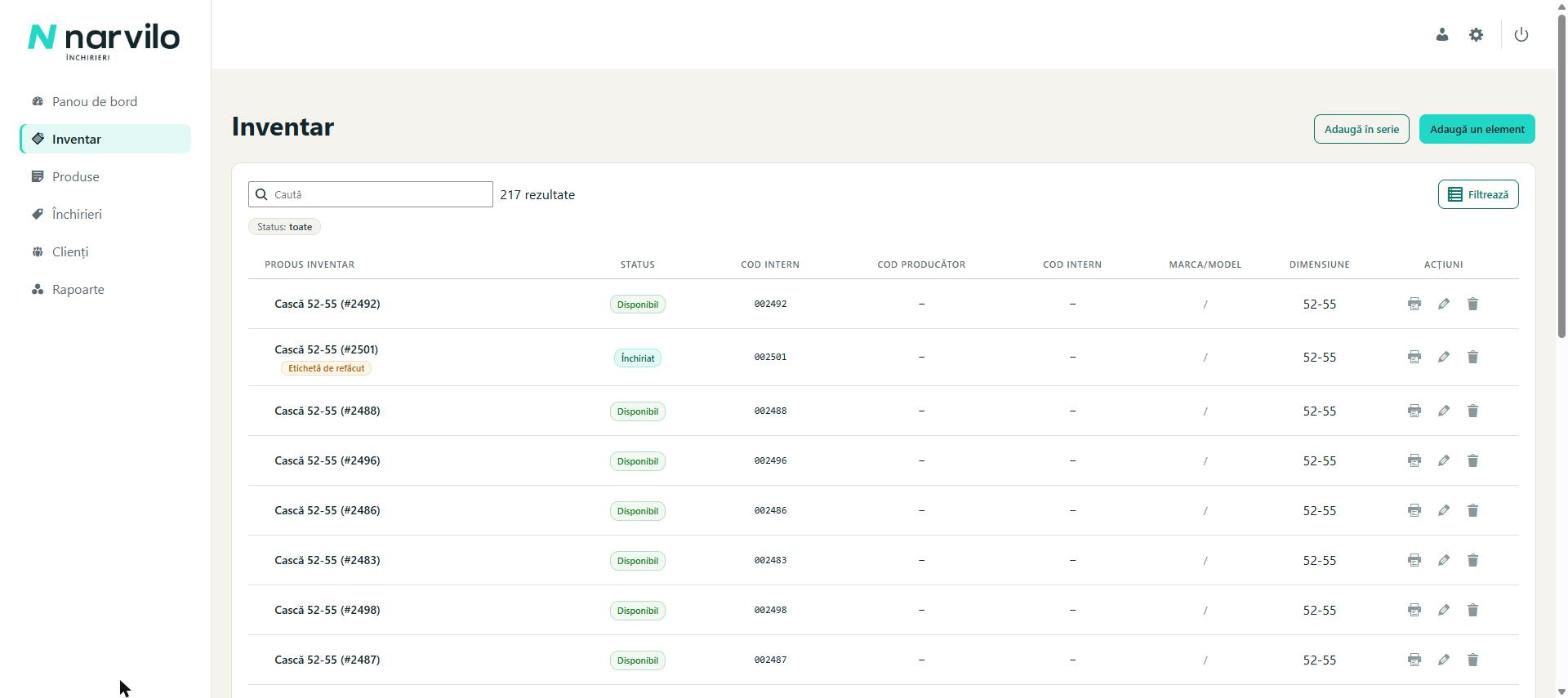Print label for Cască 52-55 (#2486)

[1414, 511]
